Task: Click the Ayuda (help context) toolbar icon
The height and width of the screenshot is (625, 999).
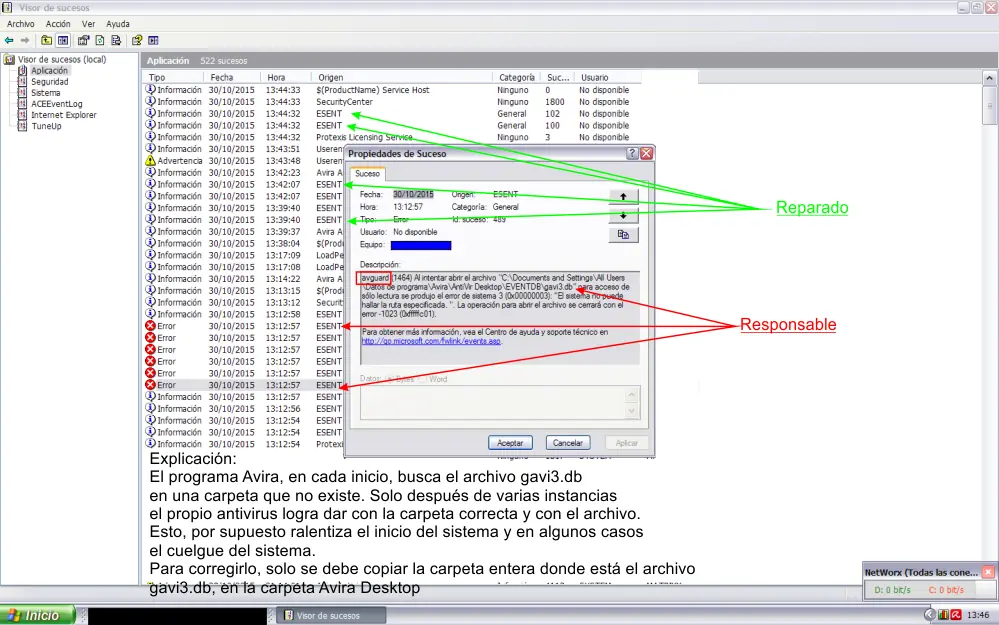Action: coord(137,40)
